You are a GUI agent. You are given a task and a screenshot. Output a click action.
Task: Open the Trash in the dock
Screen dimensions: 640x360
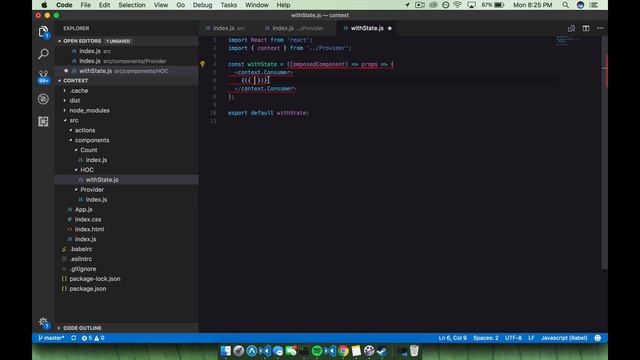point(414,351)
